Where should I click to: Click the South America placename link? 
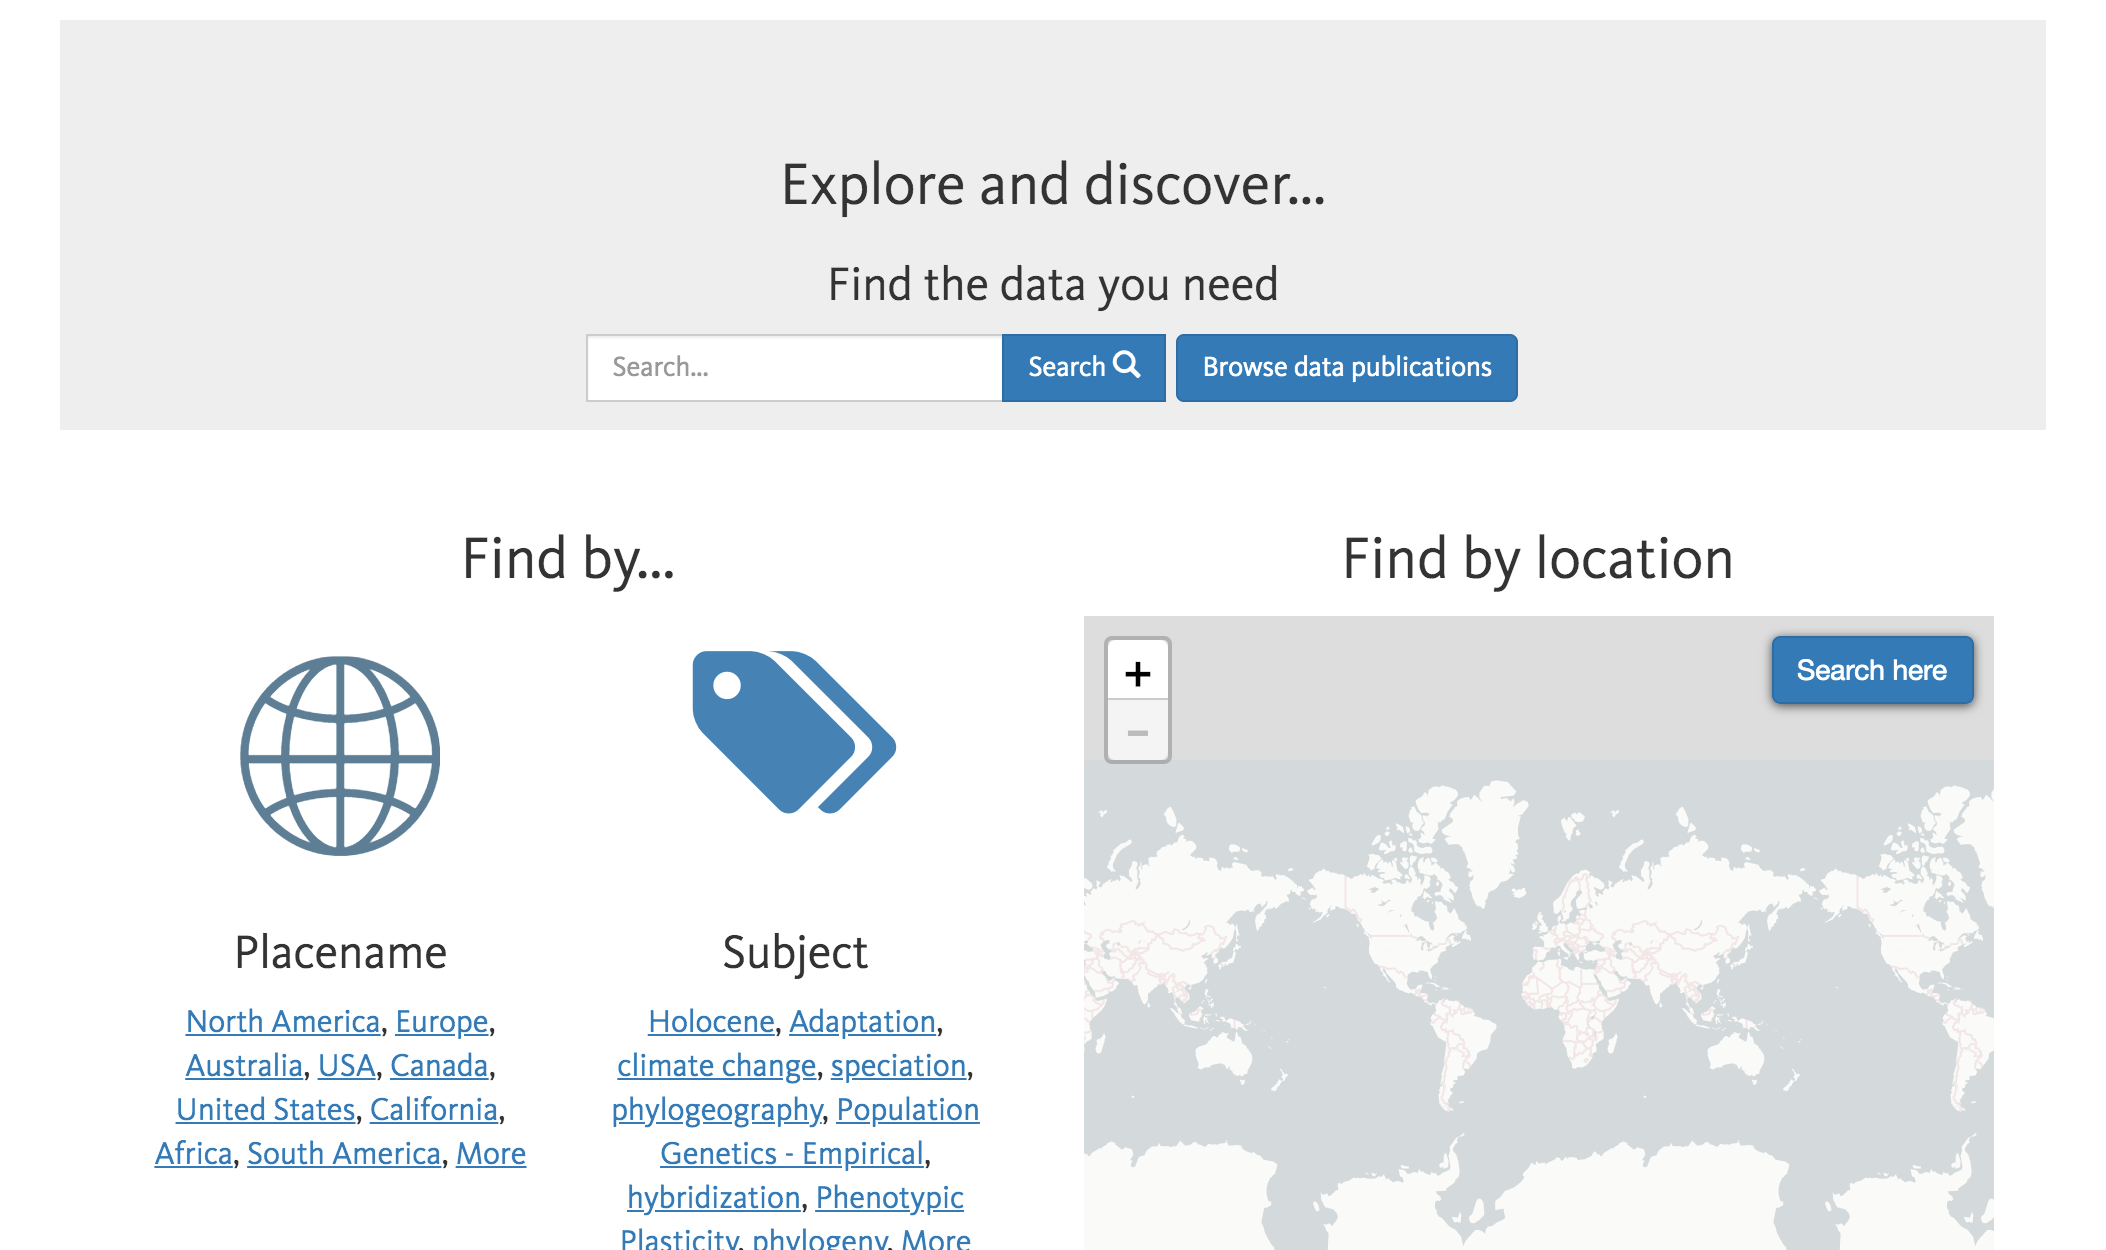(x=344, y=1153)
